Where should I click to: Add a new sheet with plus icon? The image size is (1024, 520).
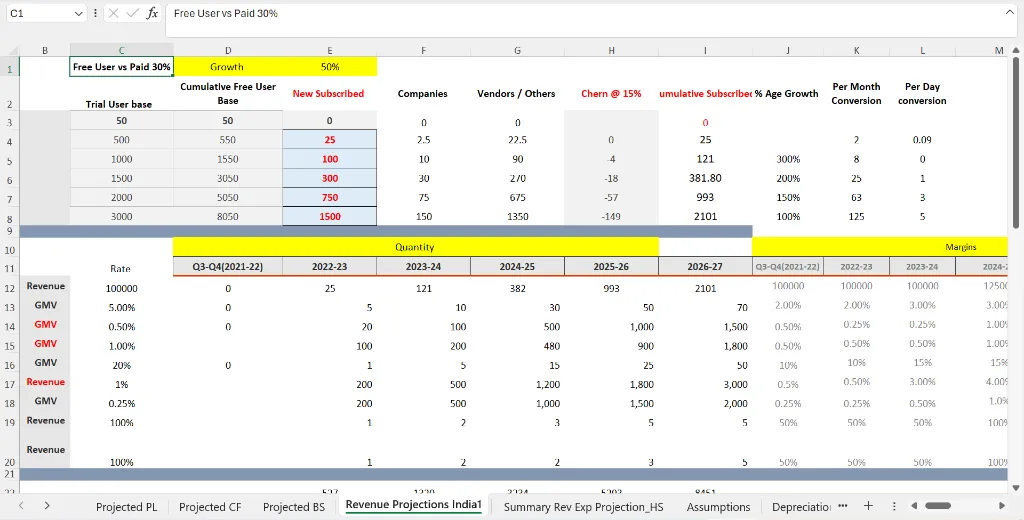(x=868, y=506)
